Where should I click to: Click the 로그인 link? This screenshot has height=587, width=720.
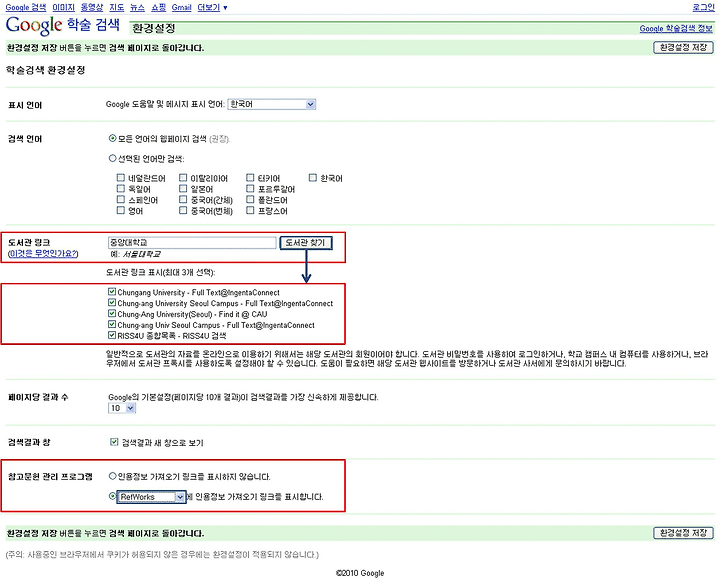[x=703, y=7]
